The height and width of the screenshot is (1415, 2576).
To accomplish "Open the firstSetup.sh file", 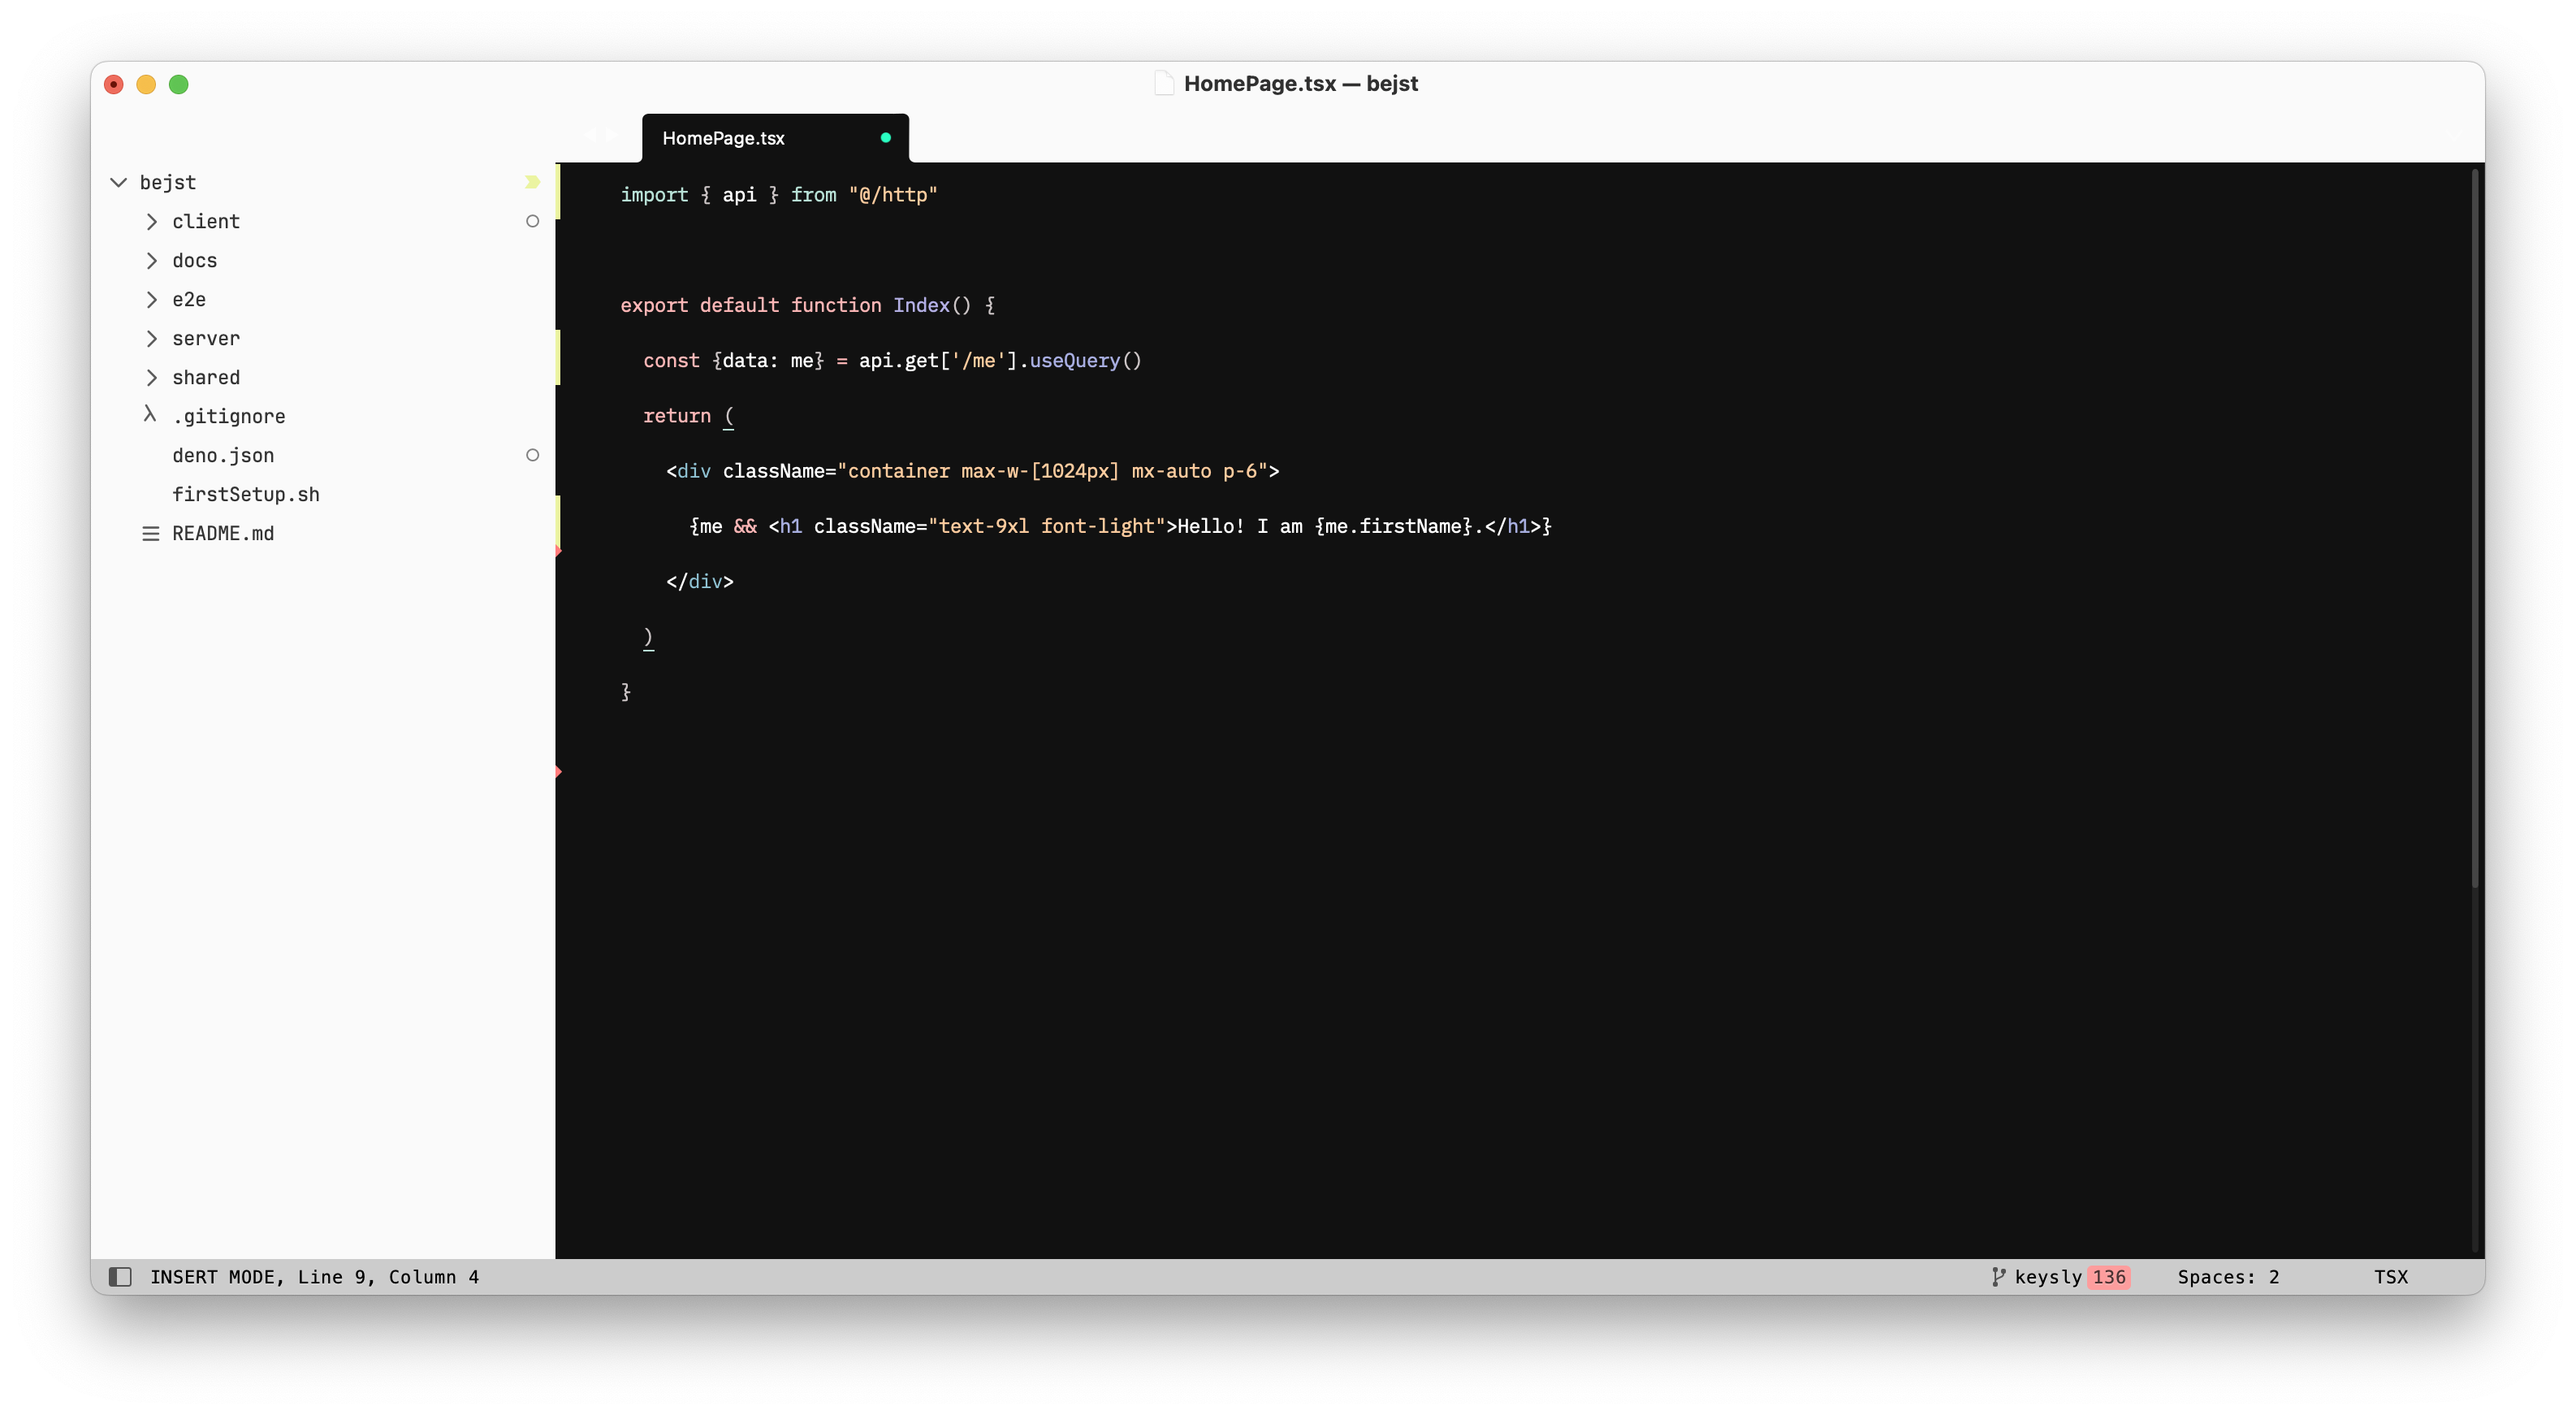I will (245, 494).
